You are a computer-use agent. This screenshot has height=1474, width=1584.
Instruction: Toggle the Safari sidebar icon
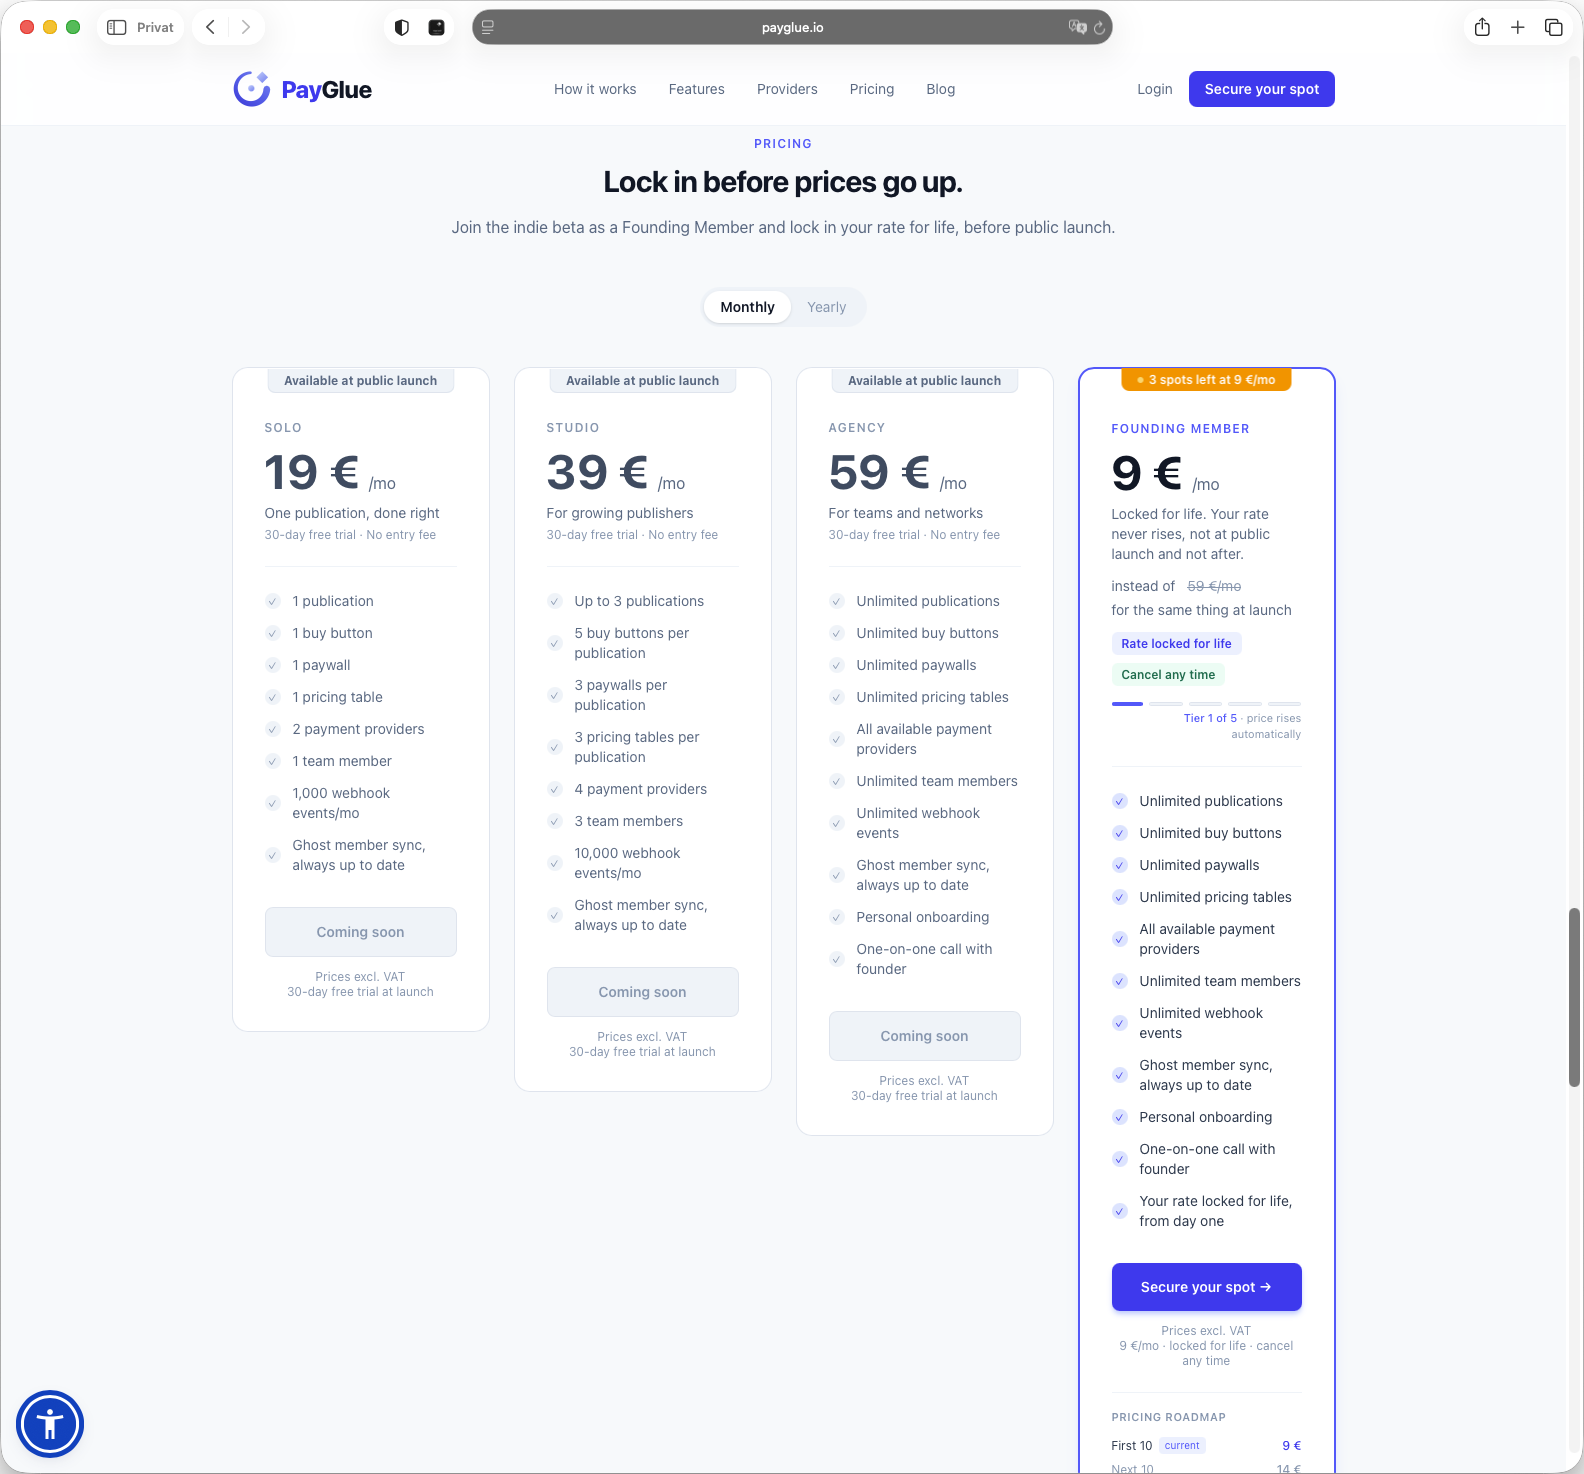[117, 27]
